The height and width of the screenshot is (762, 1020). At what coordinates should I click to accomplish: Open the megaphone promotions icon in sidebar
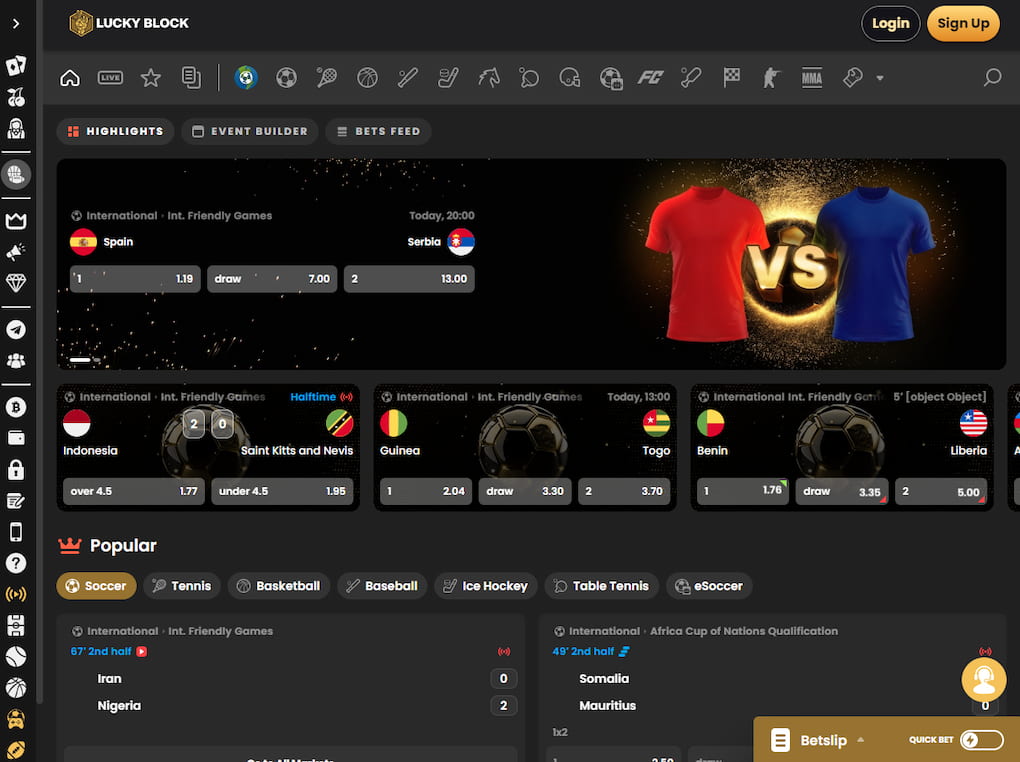tap(16, 252)
